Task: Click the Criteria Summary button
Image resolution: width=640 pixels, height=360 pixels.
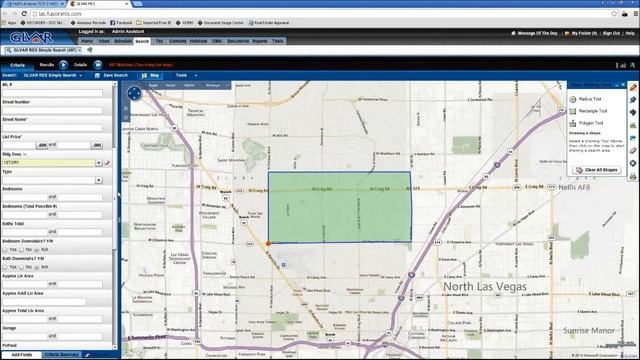Action: pyautogui.click(x=62, y=355)
